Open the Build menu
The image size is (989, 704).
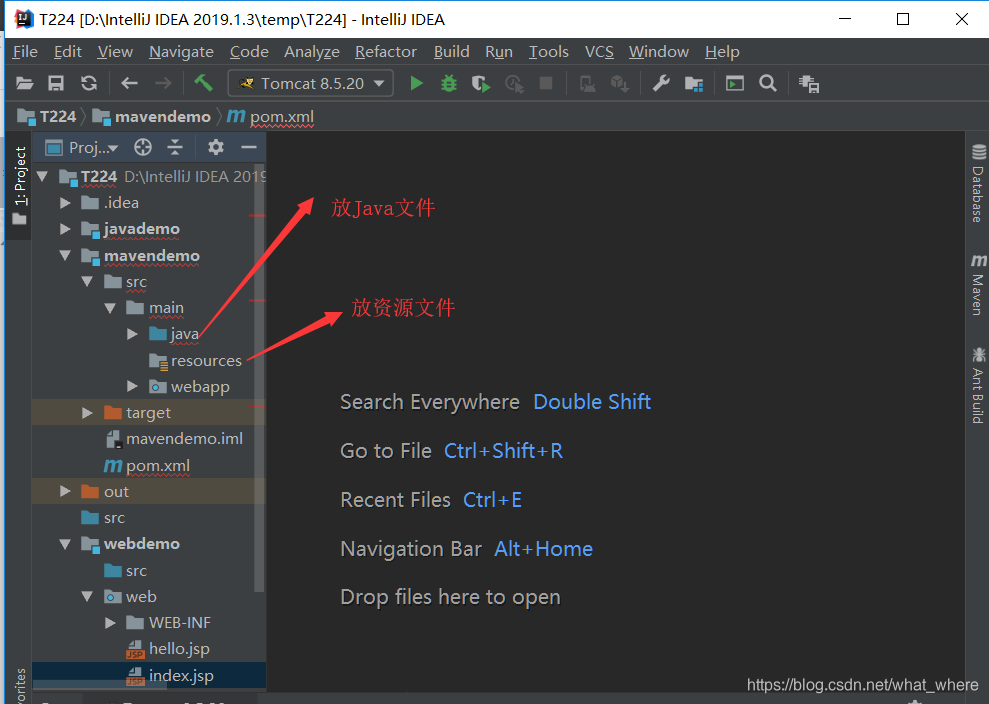[452, 52]
